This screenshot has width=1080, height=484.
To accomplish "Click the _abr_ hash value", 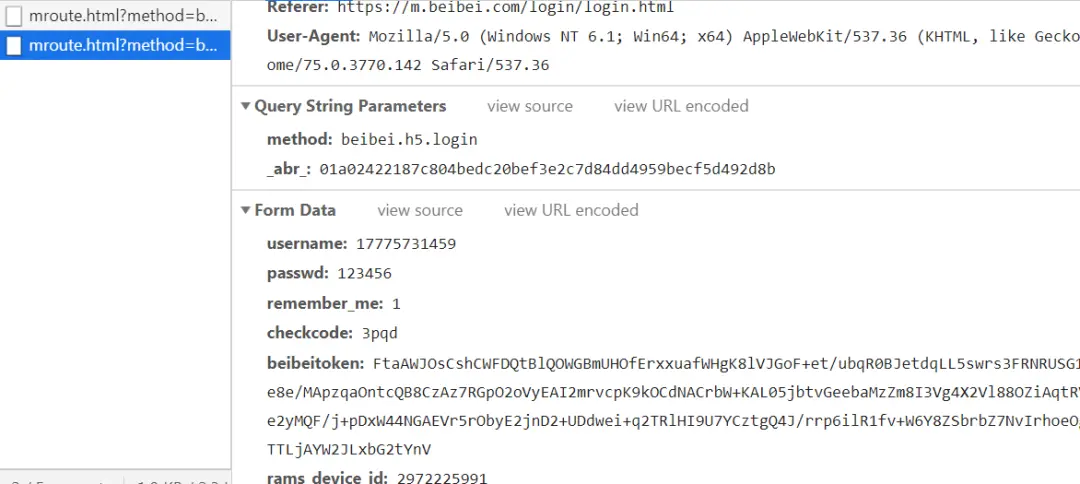I will coord(548,169).
